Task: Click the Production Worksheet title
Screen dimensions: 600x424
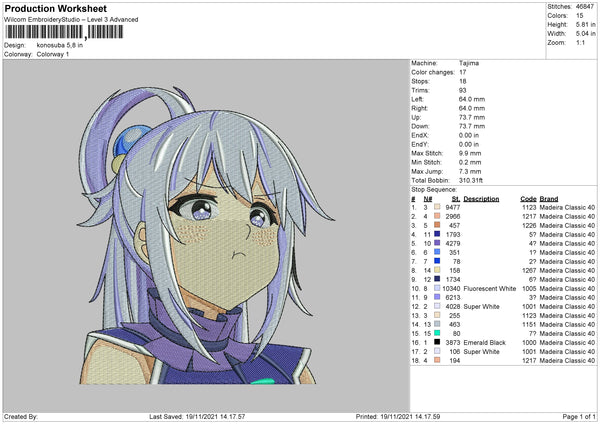Action: tap(55, 8)
